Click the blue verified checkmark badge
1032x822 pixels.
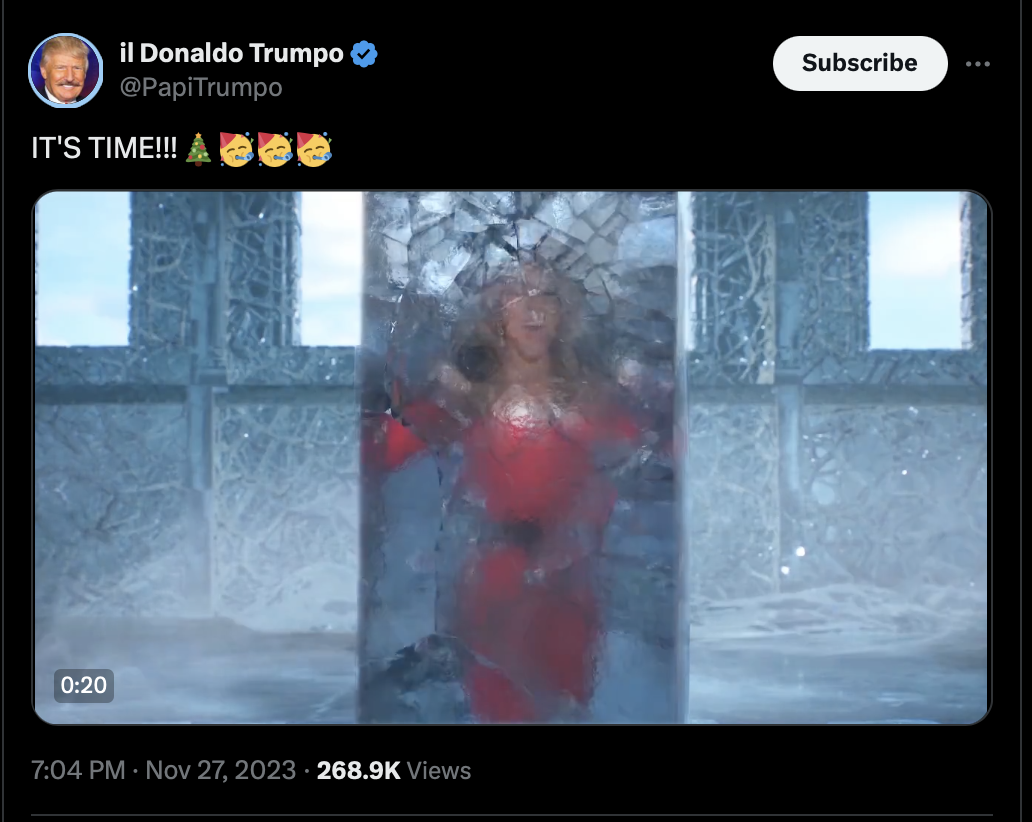pos(364,53)
